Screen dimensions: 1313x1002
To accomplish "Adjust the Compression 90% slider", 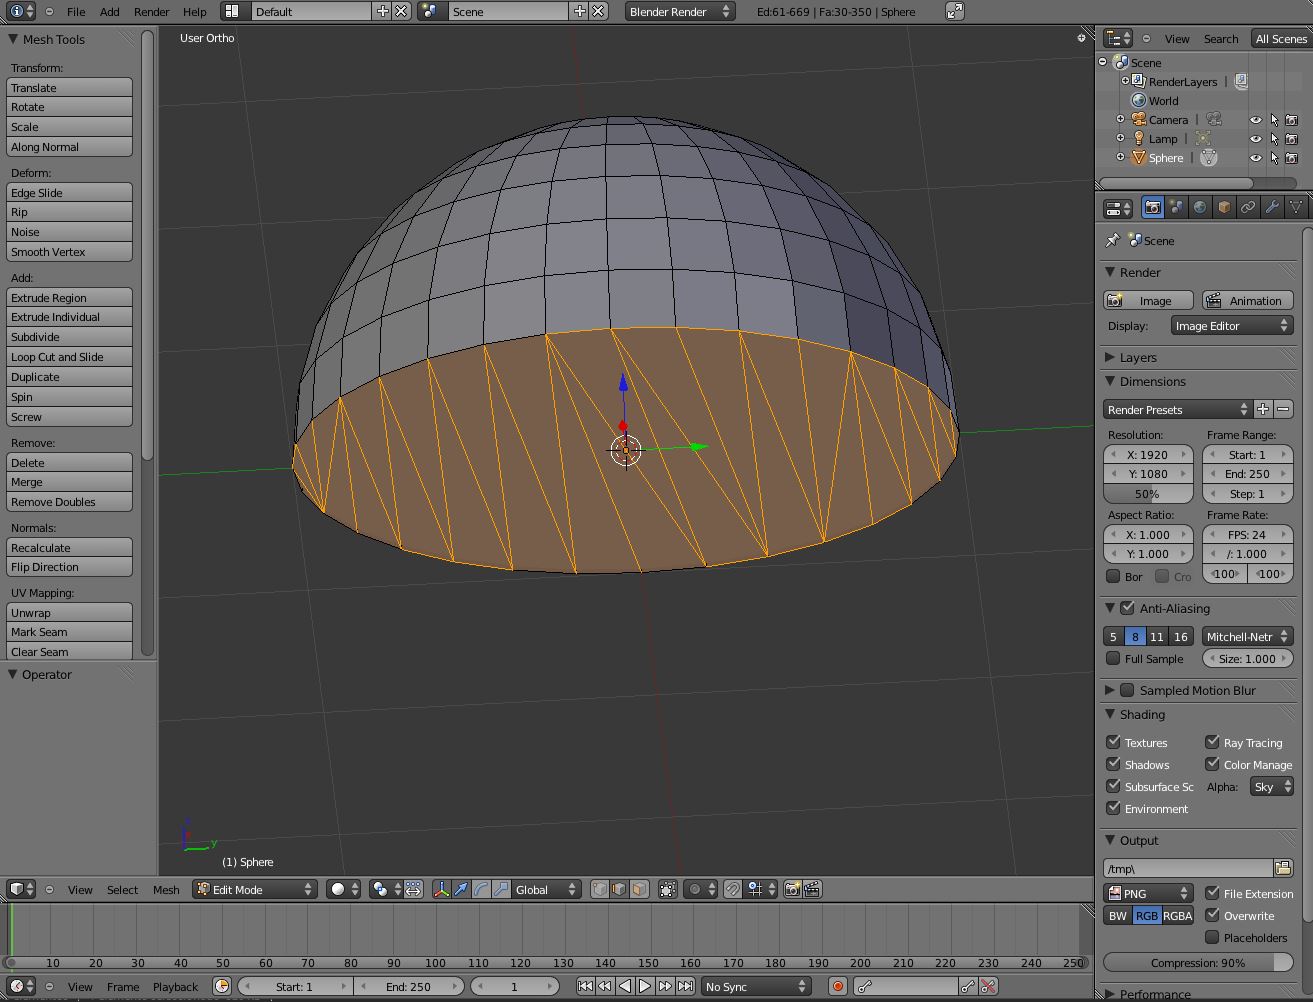I will coord(1198,962).
